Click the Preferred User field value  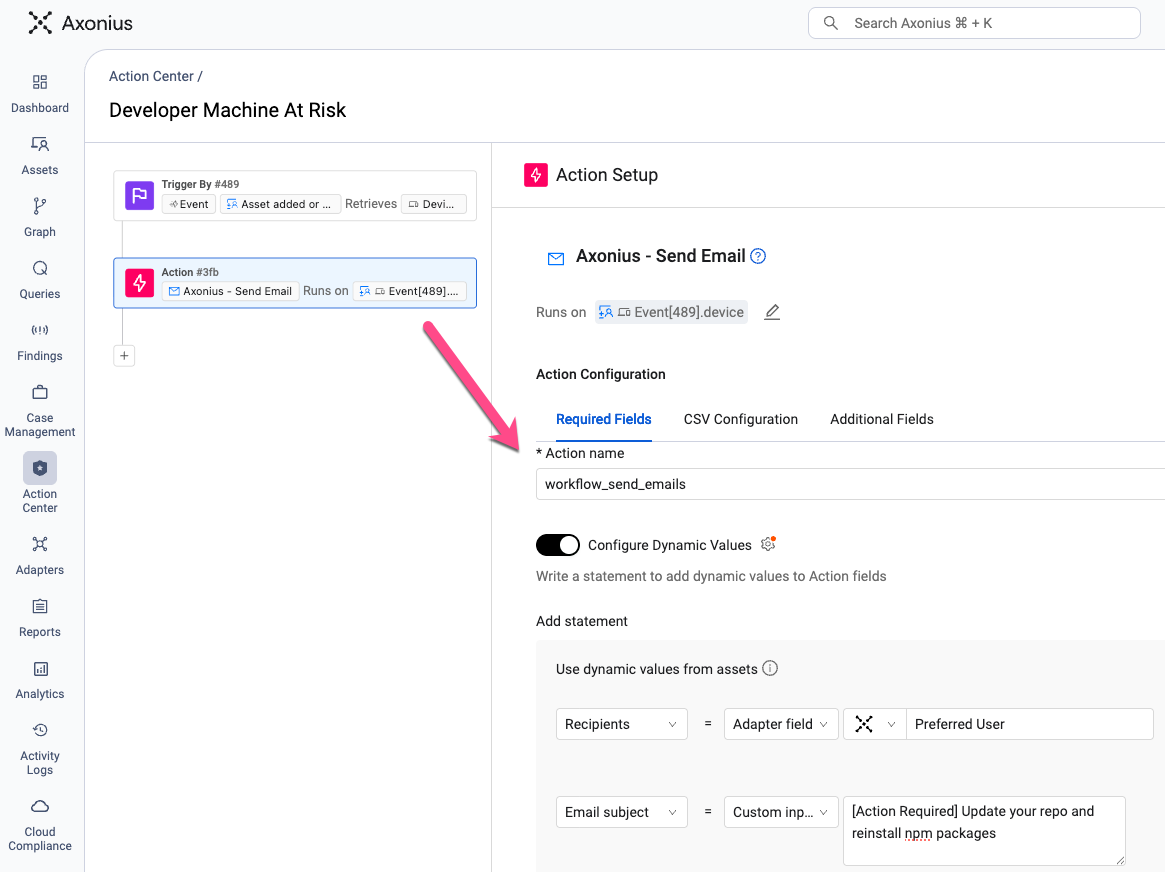click(1029, 724)
